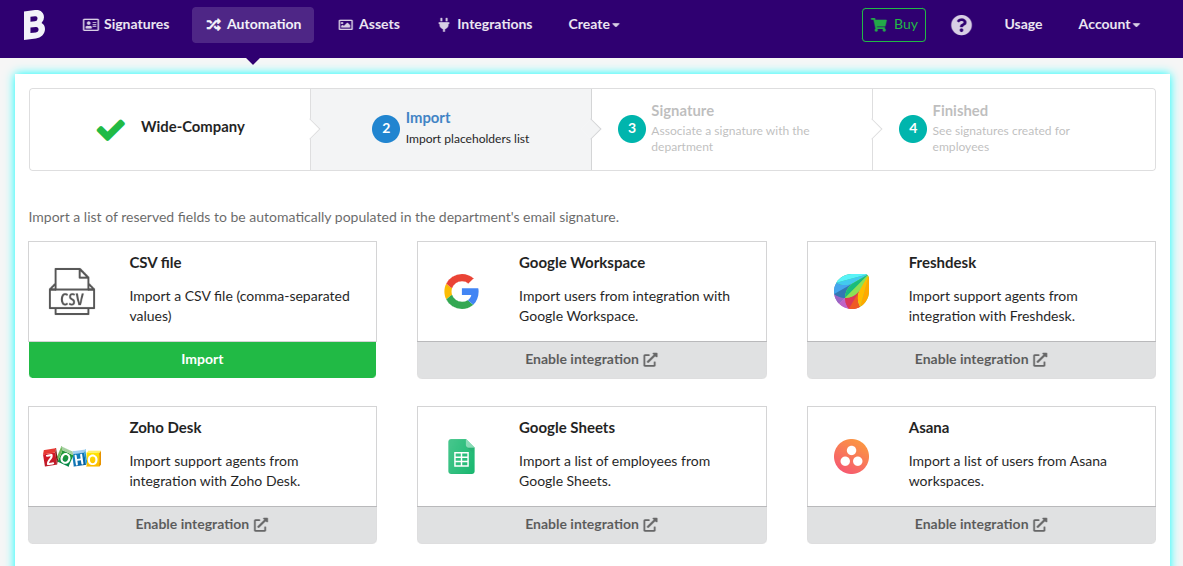Click the CSV file card title
Screen dimensions: 1183x566
point(155,263)
